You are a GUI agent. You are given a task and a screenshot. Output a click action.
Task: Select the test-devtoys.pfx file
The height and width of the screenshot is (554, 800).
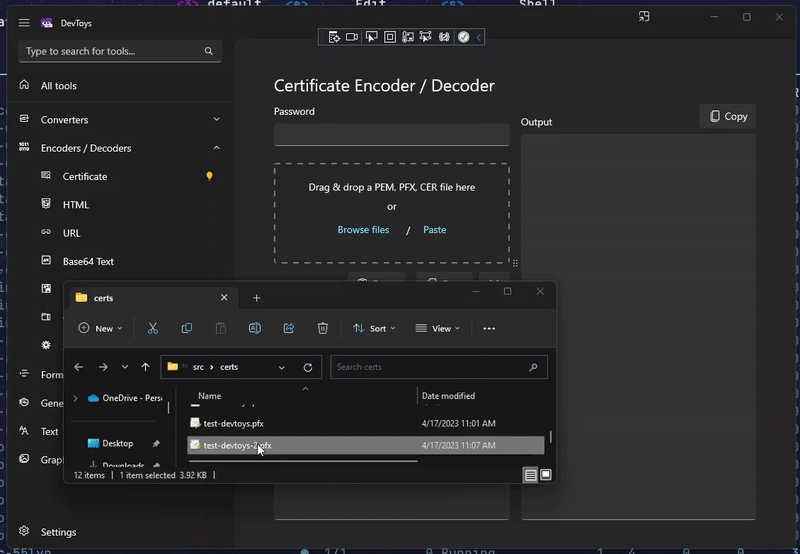(366, 423)
